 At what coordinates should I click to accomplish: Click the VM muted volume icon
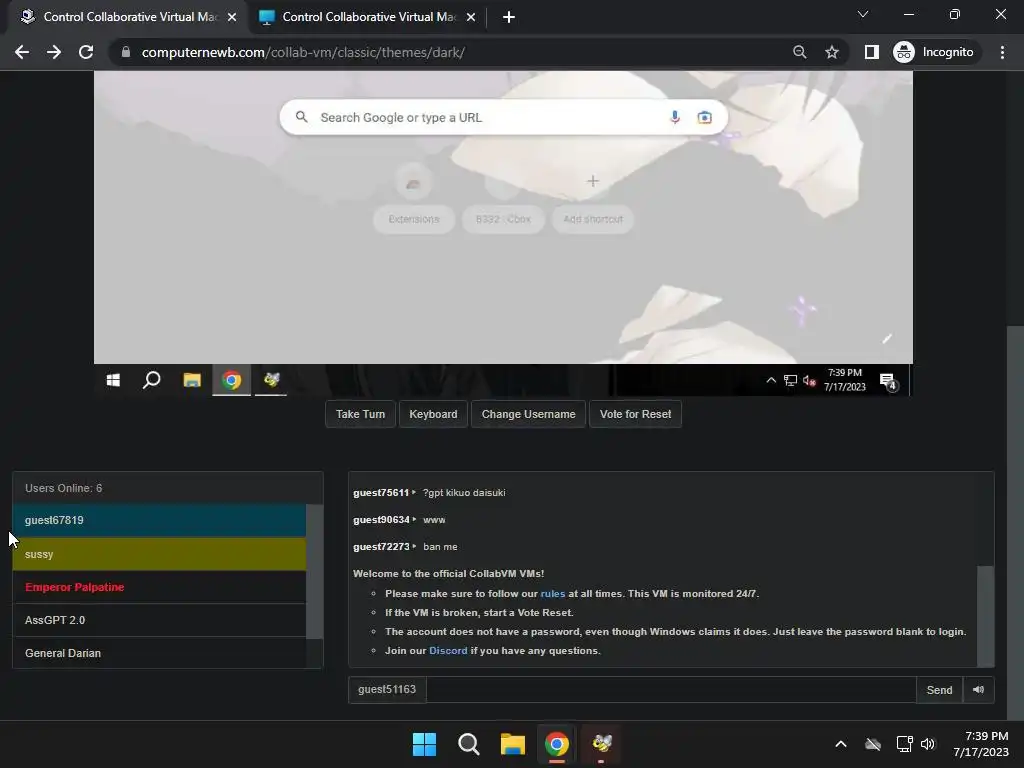[809, 380]
